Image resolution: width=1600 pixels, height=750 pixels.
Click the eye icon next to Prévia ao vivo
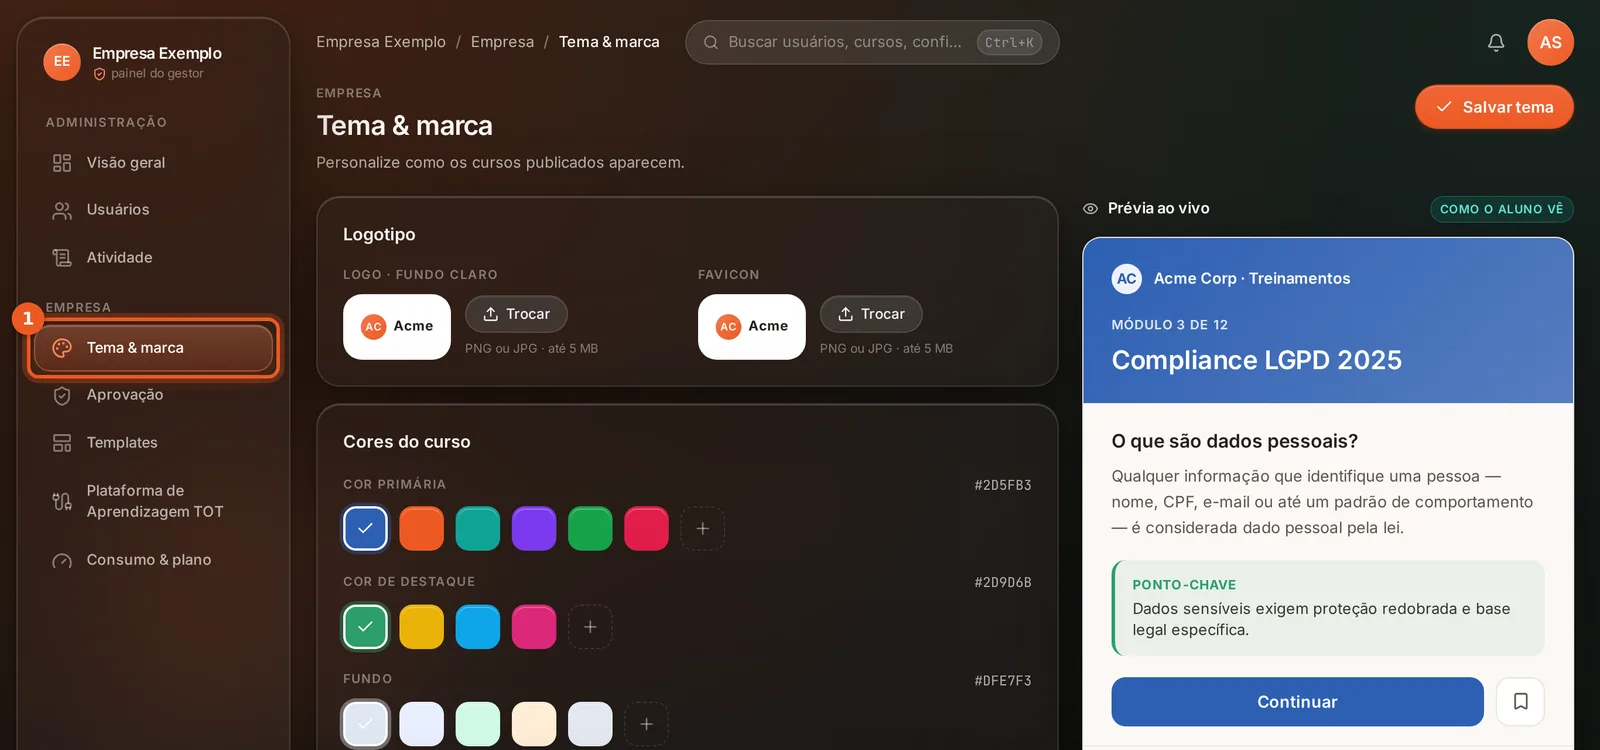tap(1091, 209)
